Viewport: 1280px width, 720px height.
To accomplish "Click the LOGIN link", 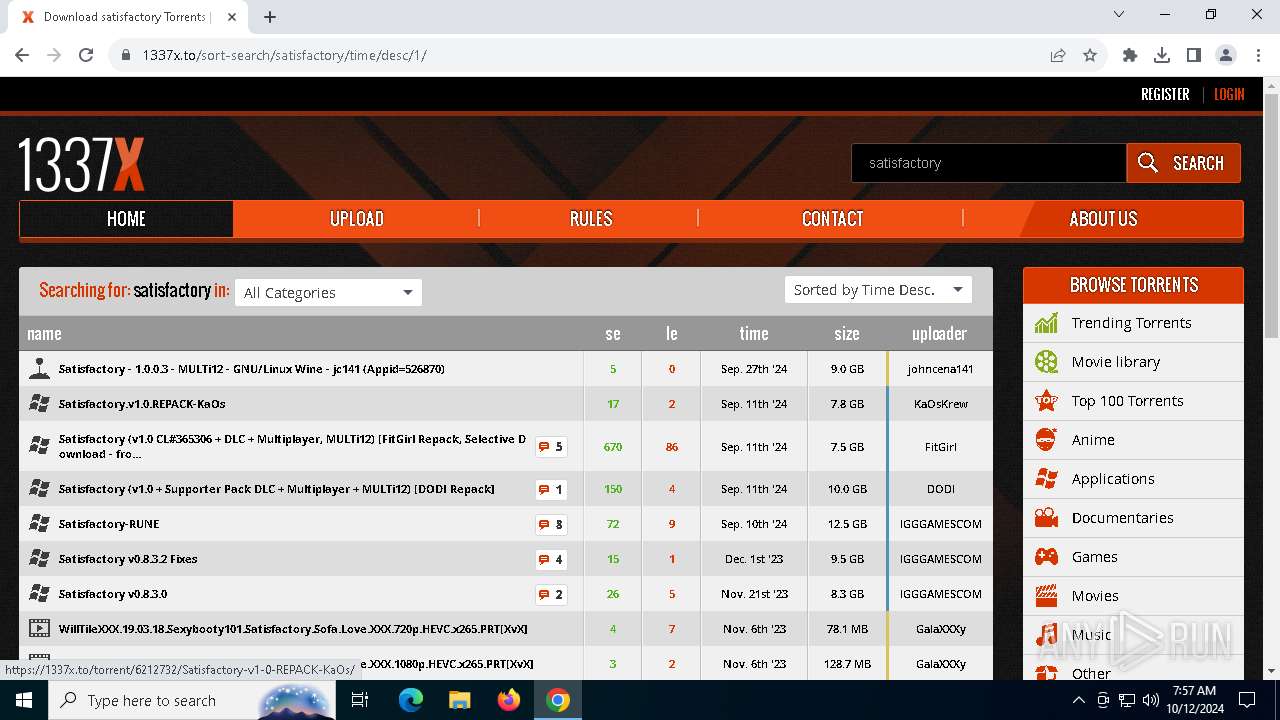I will click(x=1229, y=94).
